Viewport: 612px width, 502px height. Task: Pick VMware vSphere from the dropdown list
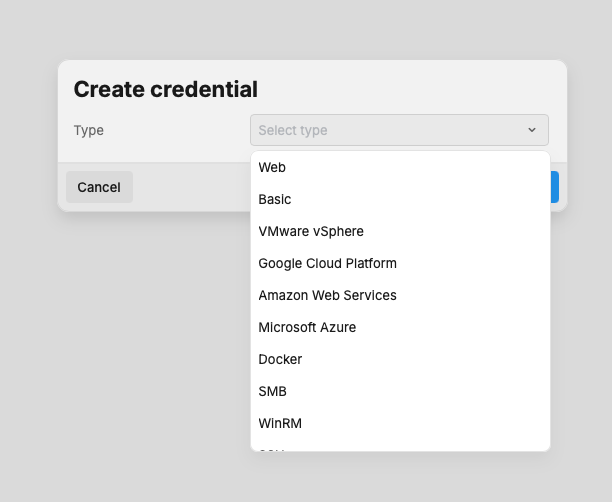click(311, 232)
